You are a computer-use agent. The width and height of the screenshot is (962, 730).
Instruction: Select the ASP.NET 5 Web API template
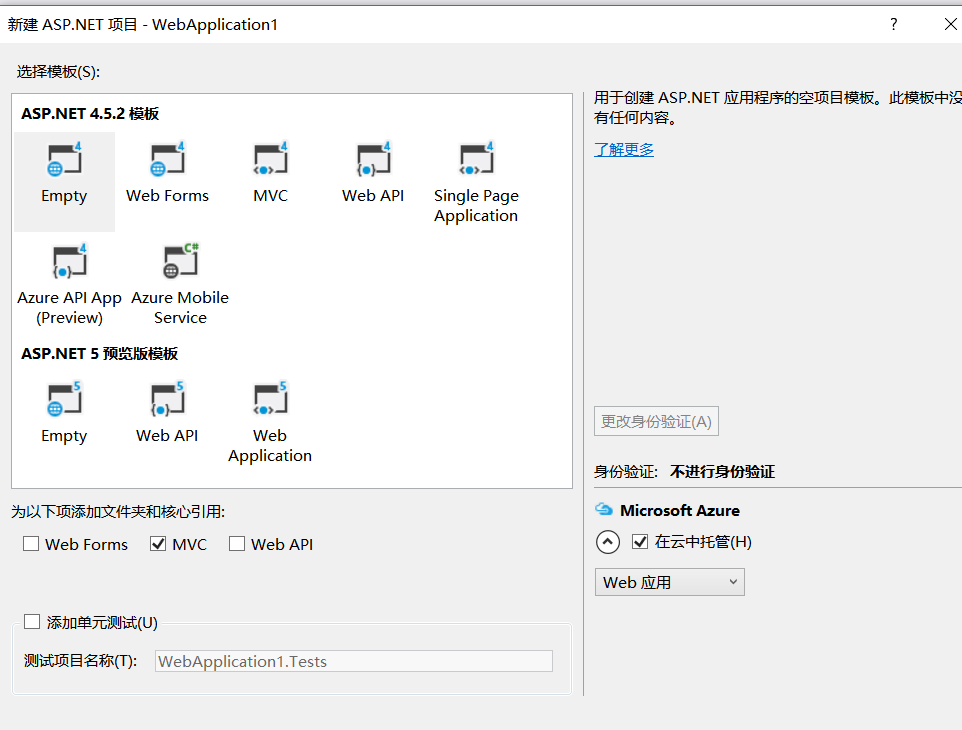tap(167, 401)
